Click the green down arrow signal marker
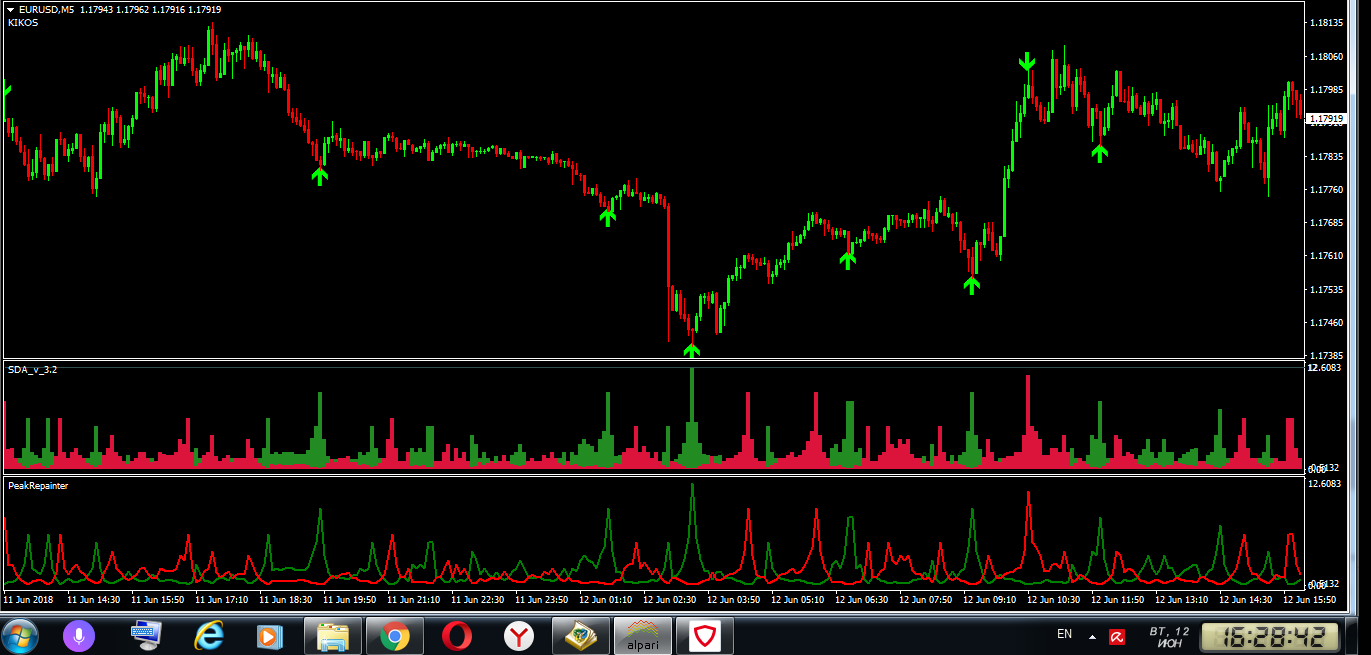This screenshot has width=1371, height=655. click(1027, 62)
